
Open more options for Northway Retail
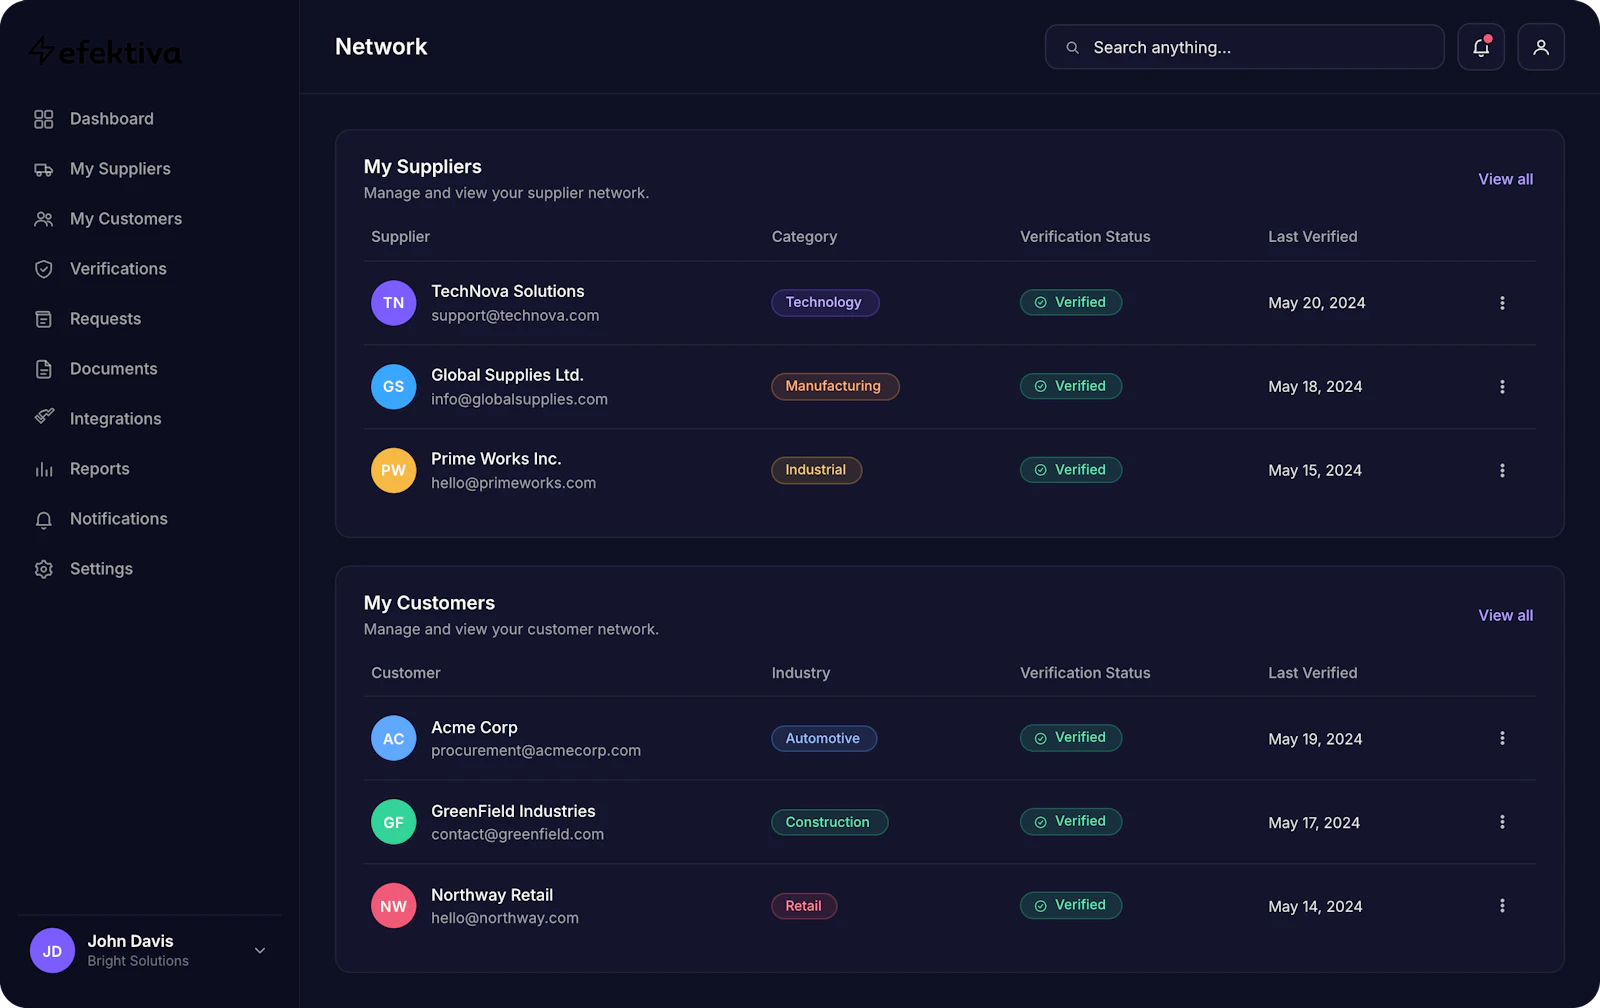click(x=1502, y=906)
